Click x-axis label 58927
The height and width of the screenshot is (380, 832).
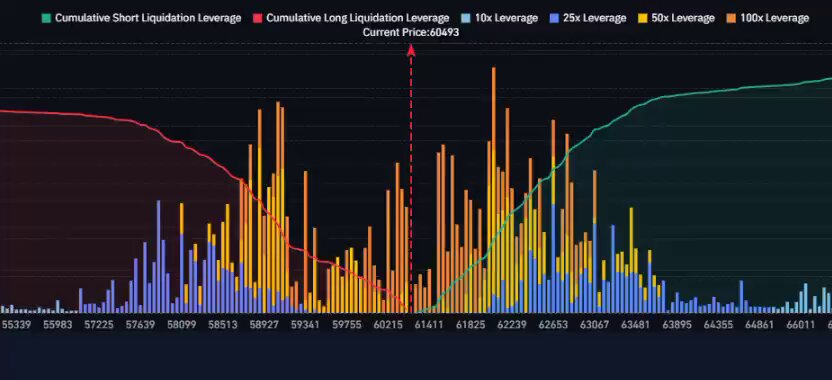(264, 324)
